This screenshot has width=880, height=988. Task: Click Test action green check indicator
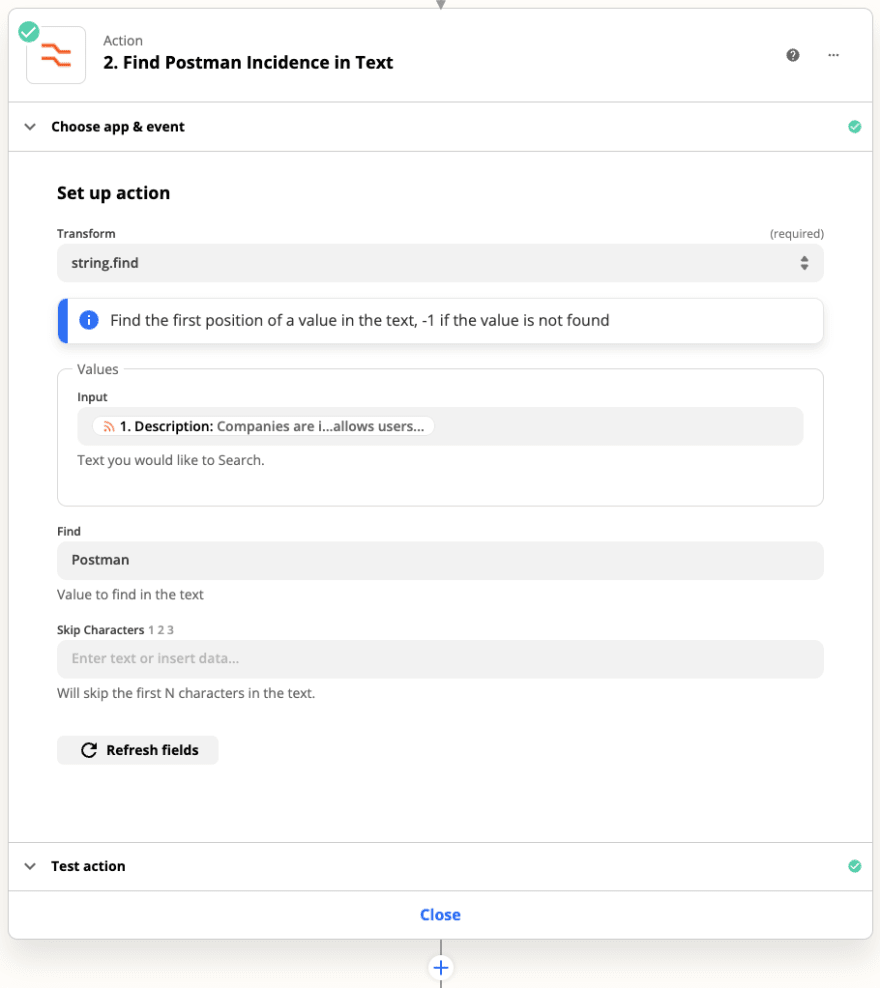854,866
